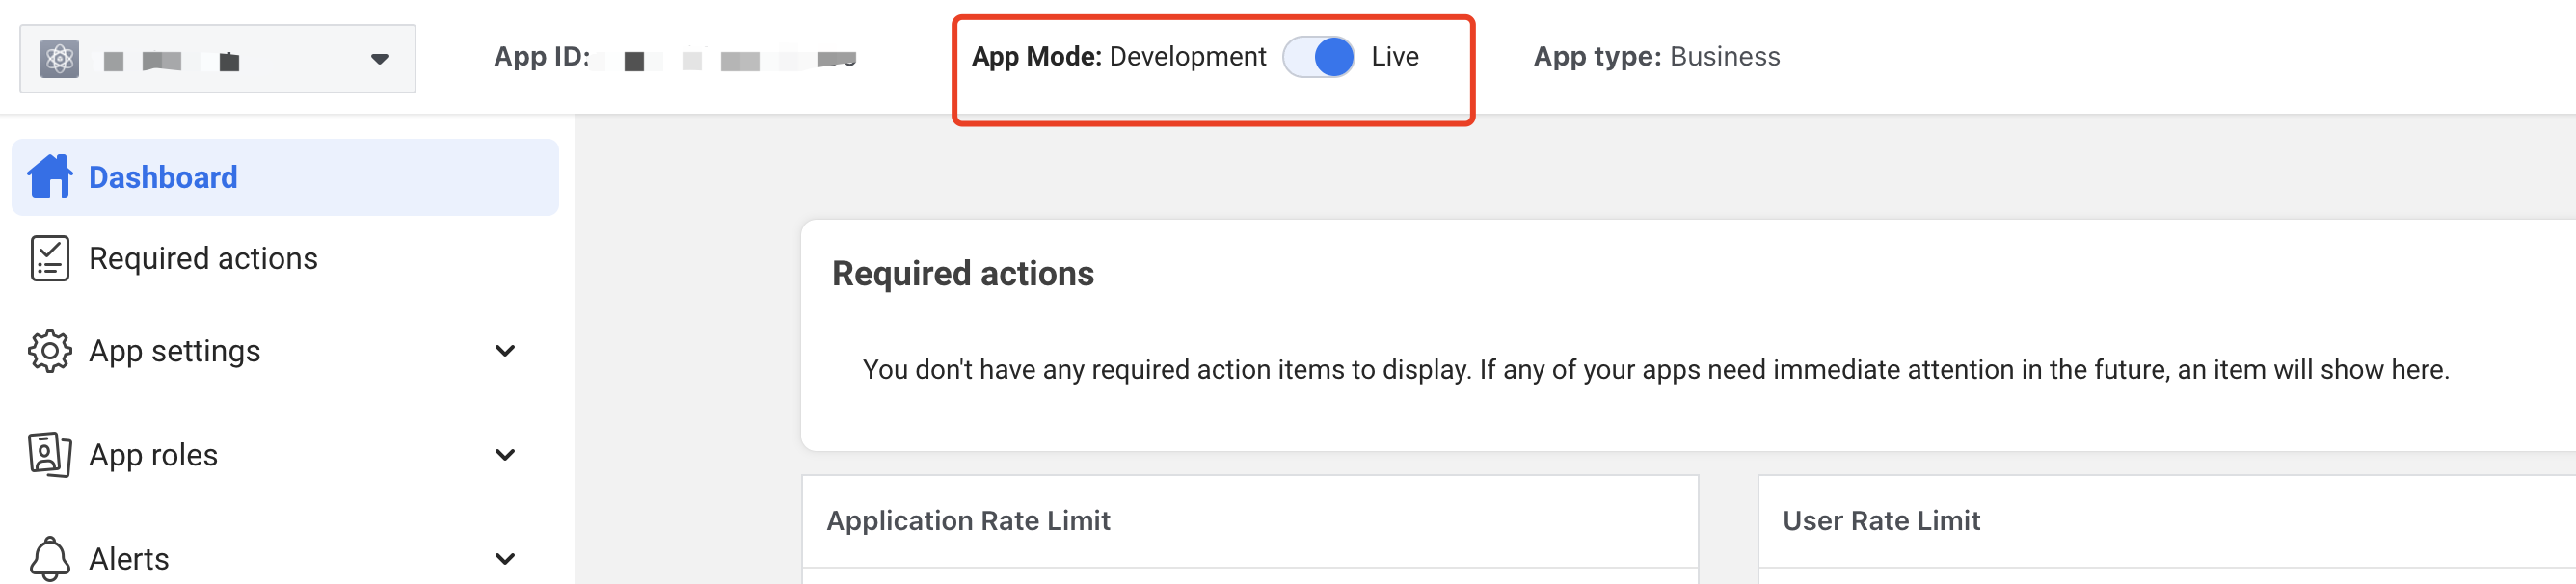Open the Dashboard menu item

[163, 178]
